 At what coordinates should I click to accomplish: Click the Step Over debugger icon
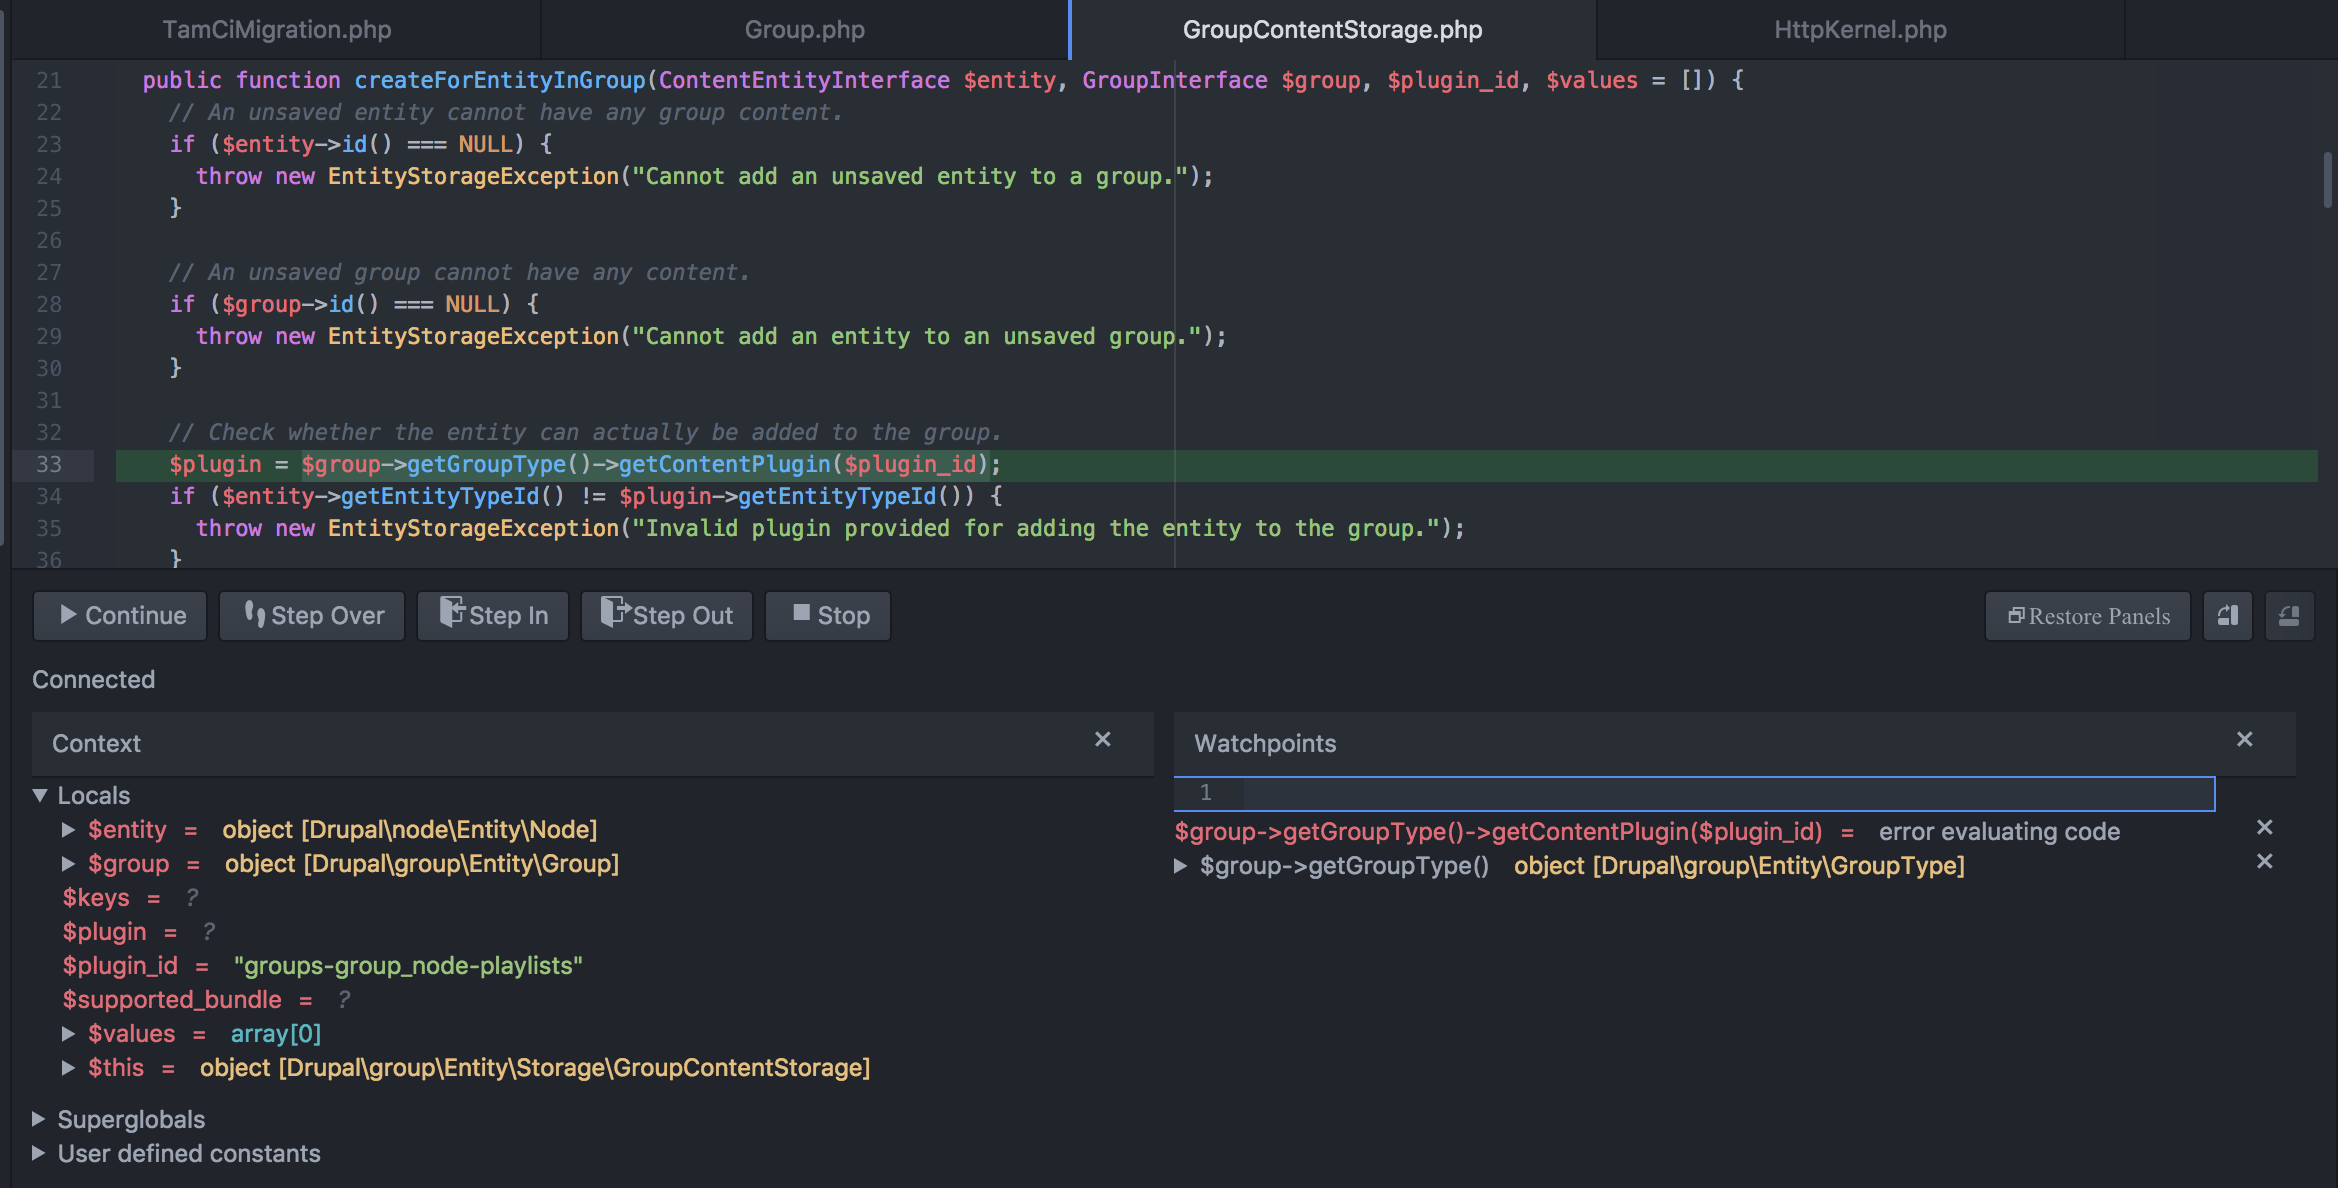click(x=255, y=615)
